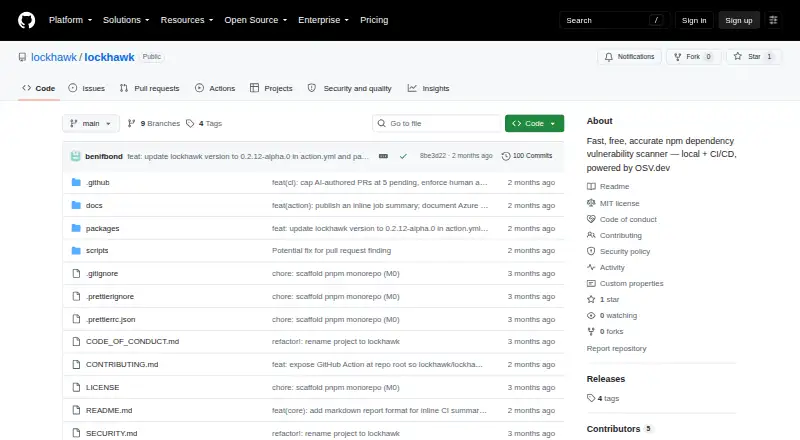Click the tags icon under Releases
Screen dimensions: 800x440
(x=591, y=398)
